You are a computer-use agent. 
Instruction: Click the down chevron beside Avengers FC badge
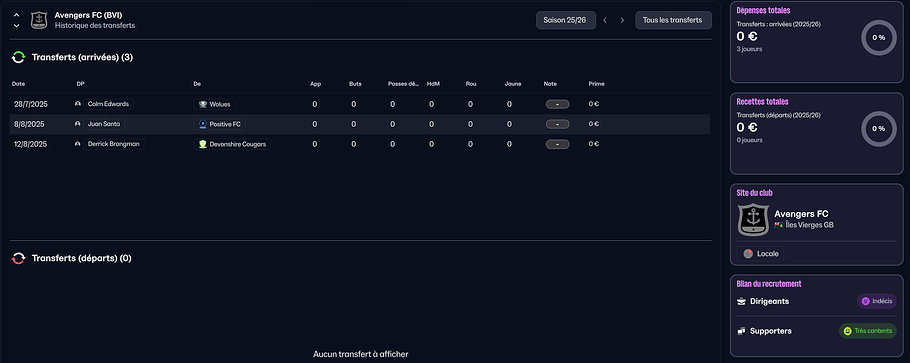(17, 26)
